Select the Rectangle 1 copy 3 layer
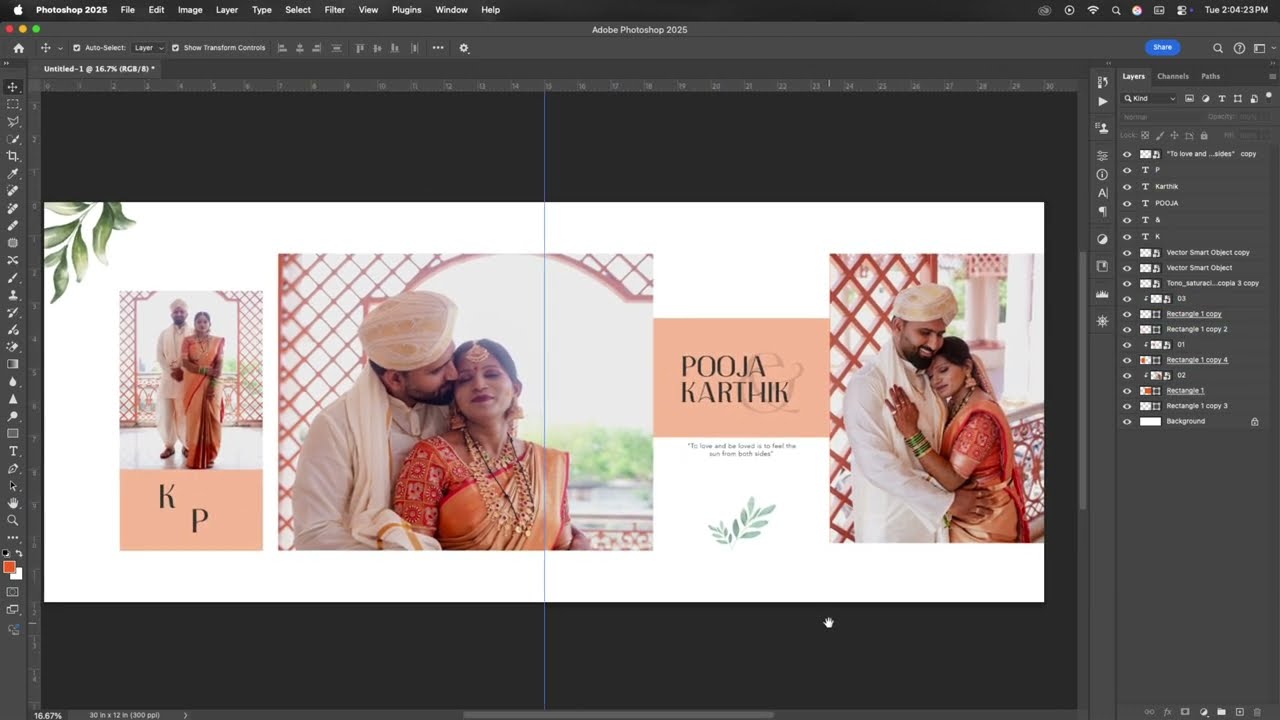Viewport: 1280px width, 720px height. point(1196,406)
